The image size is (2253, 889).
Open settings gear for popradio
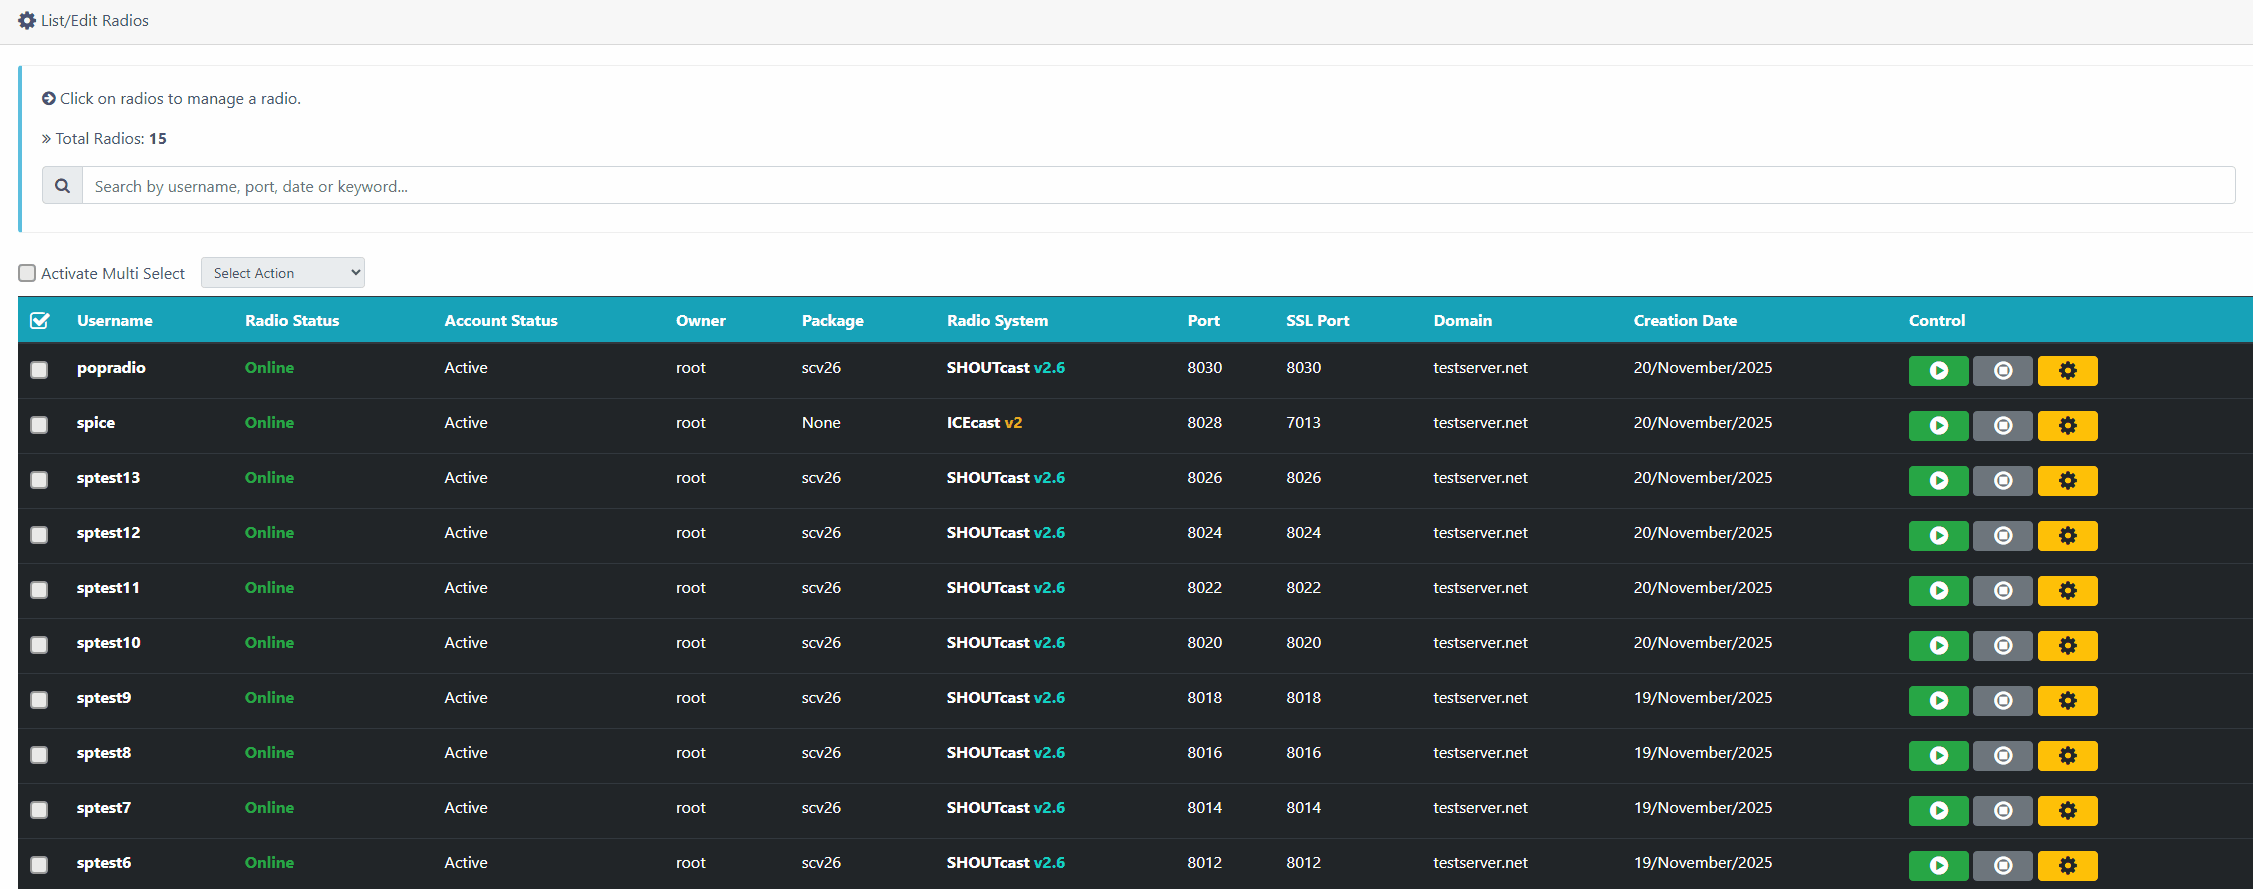coord(2068,371)
